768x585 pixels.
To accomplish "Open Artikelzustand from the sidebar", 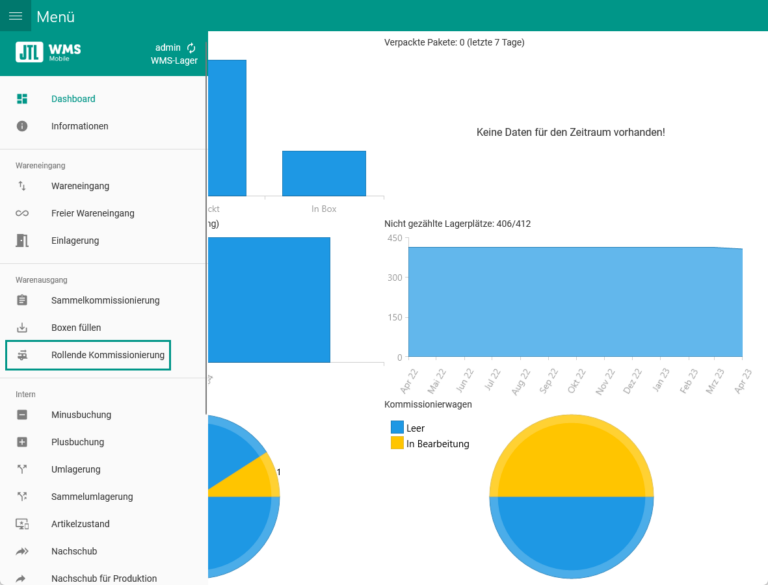I will pos(80,524).
